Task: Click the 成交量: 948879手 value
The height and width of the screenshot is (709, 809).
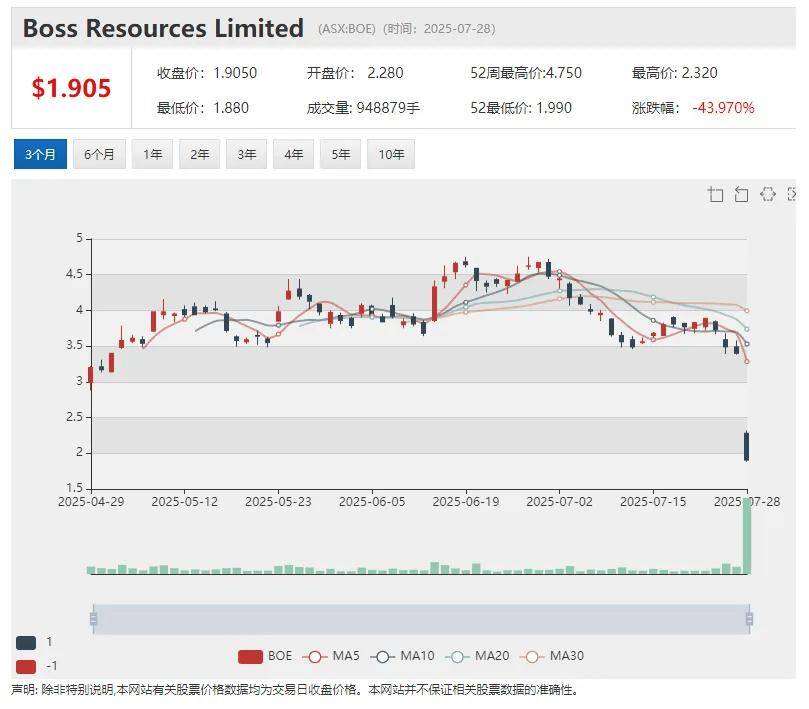Action: [x=363, y=108]
